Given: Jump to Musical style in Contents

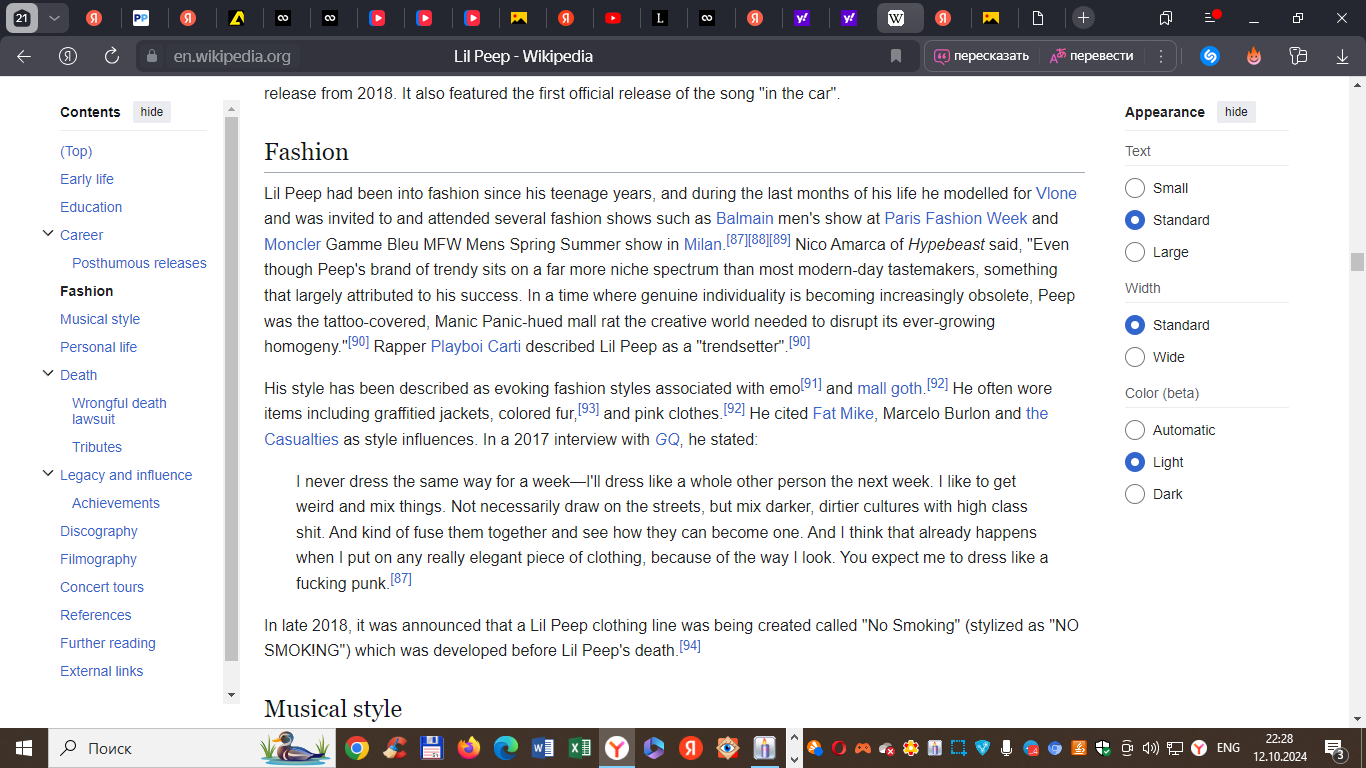Looking at the screenshot, I should point(100,319).
